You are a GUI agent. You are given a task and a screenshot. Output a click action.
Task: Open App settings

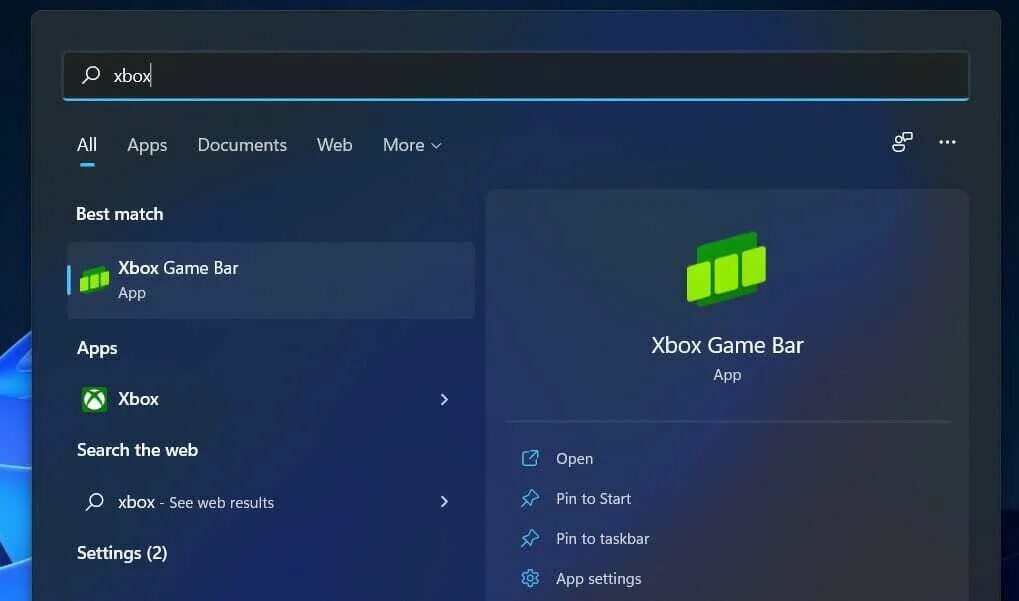tap(599, 579)
